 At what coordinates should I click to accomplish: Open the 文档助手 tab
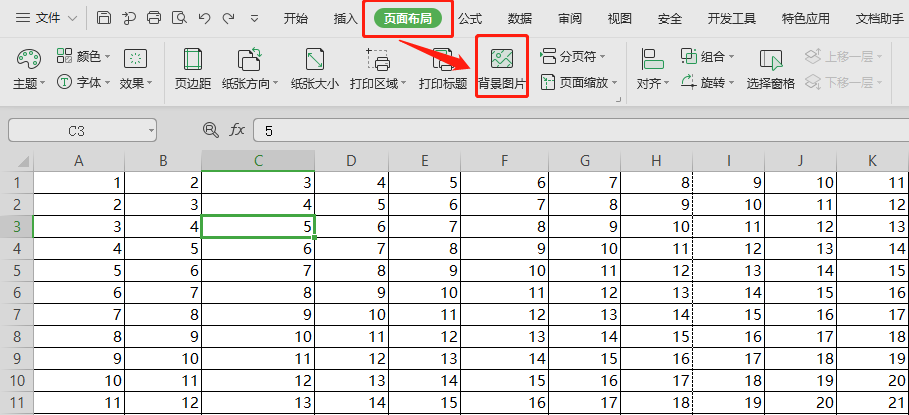[880, 19]
